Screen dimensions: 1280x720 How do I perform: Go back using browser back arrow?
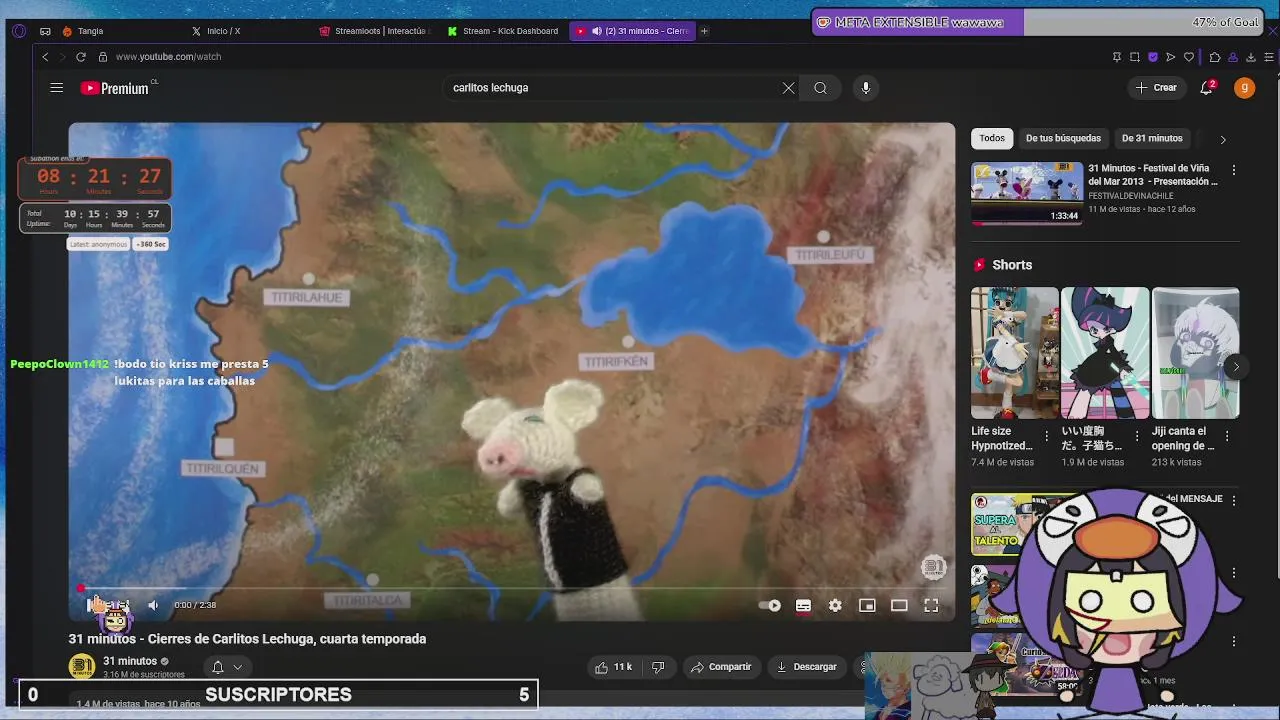click(45, 57)
